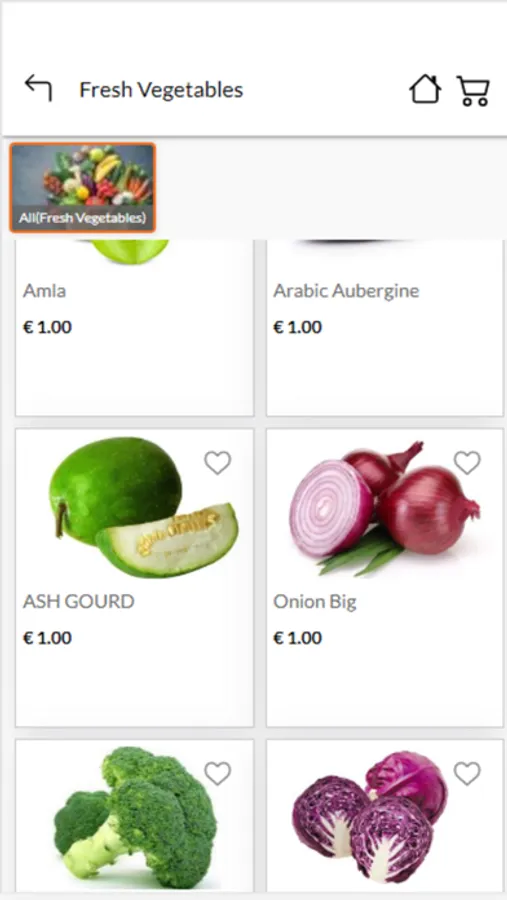Click the Amla product name
This screenshot has width=507, height=900.
tap(44, 290)
